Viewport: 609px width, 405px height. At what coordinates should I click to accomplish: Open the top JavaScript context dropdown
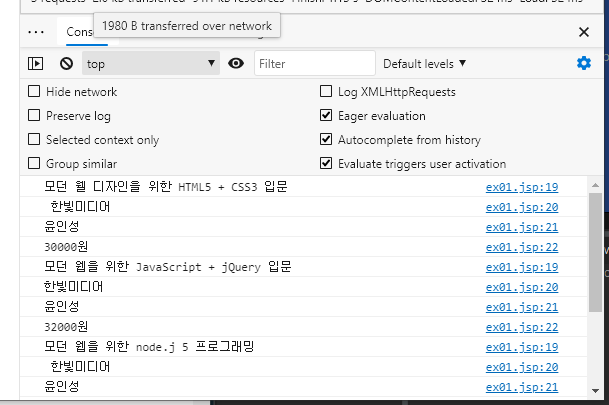(151, 63)
